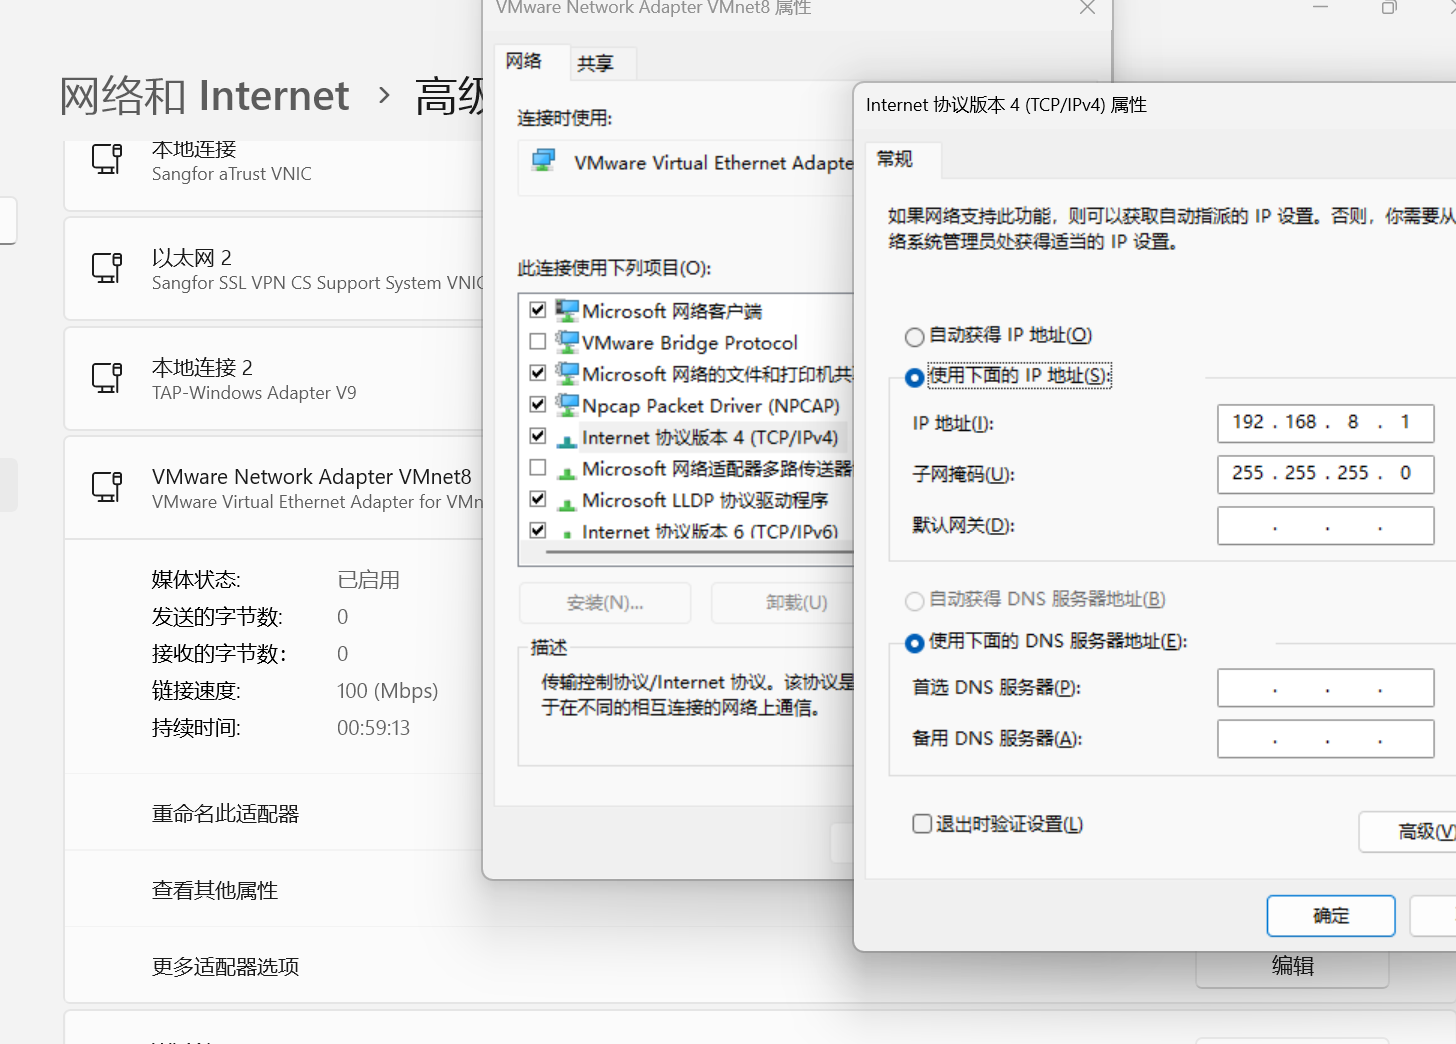Toggle Microsoft 网络的文件和打印机共享 checkbox
The height and width of the screenshot is (1044, 1456).
pos(538,373)
